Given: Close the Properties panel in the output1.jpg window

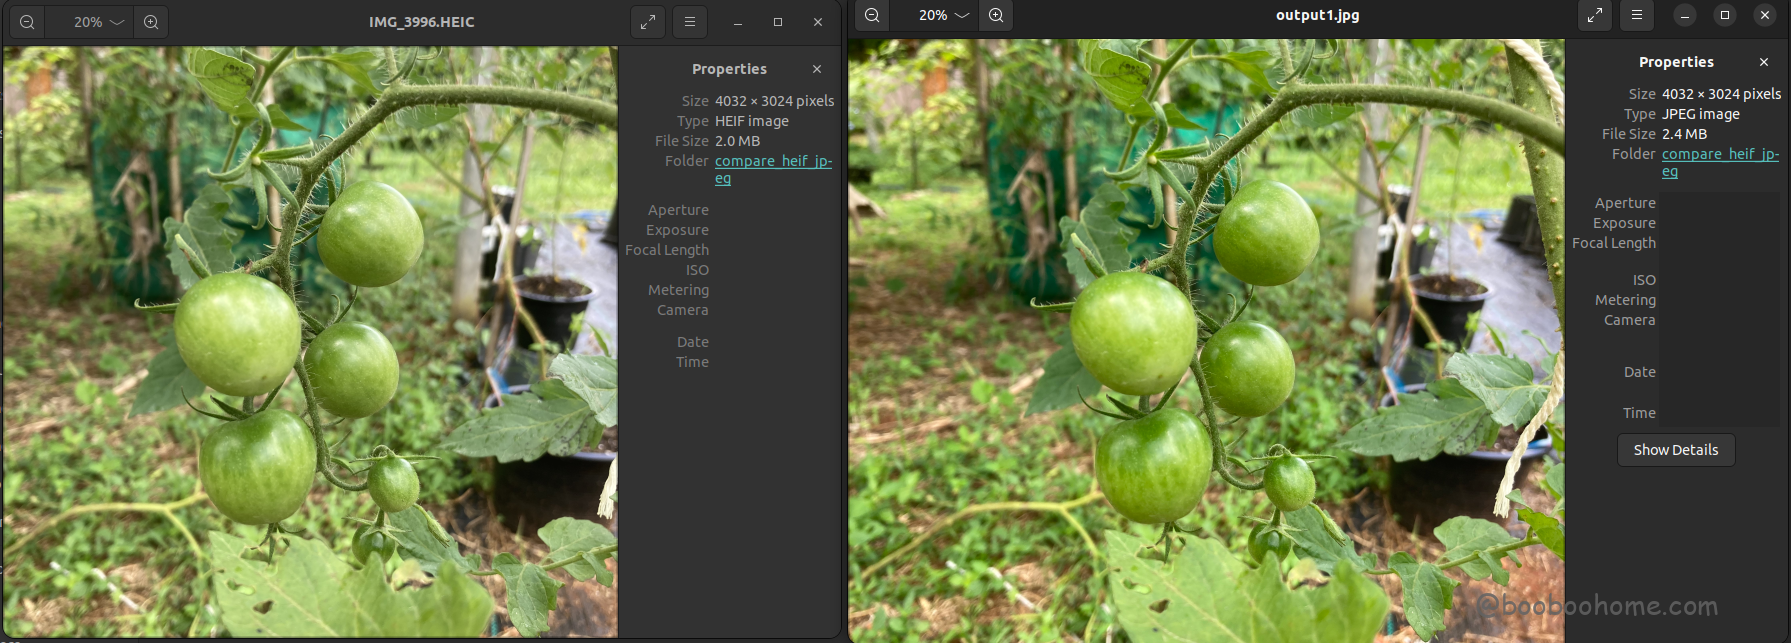Looking at the screenshot, I should 1764,62.
